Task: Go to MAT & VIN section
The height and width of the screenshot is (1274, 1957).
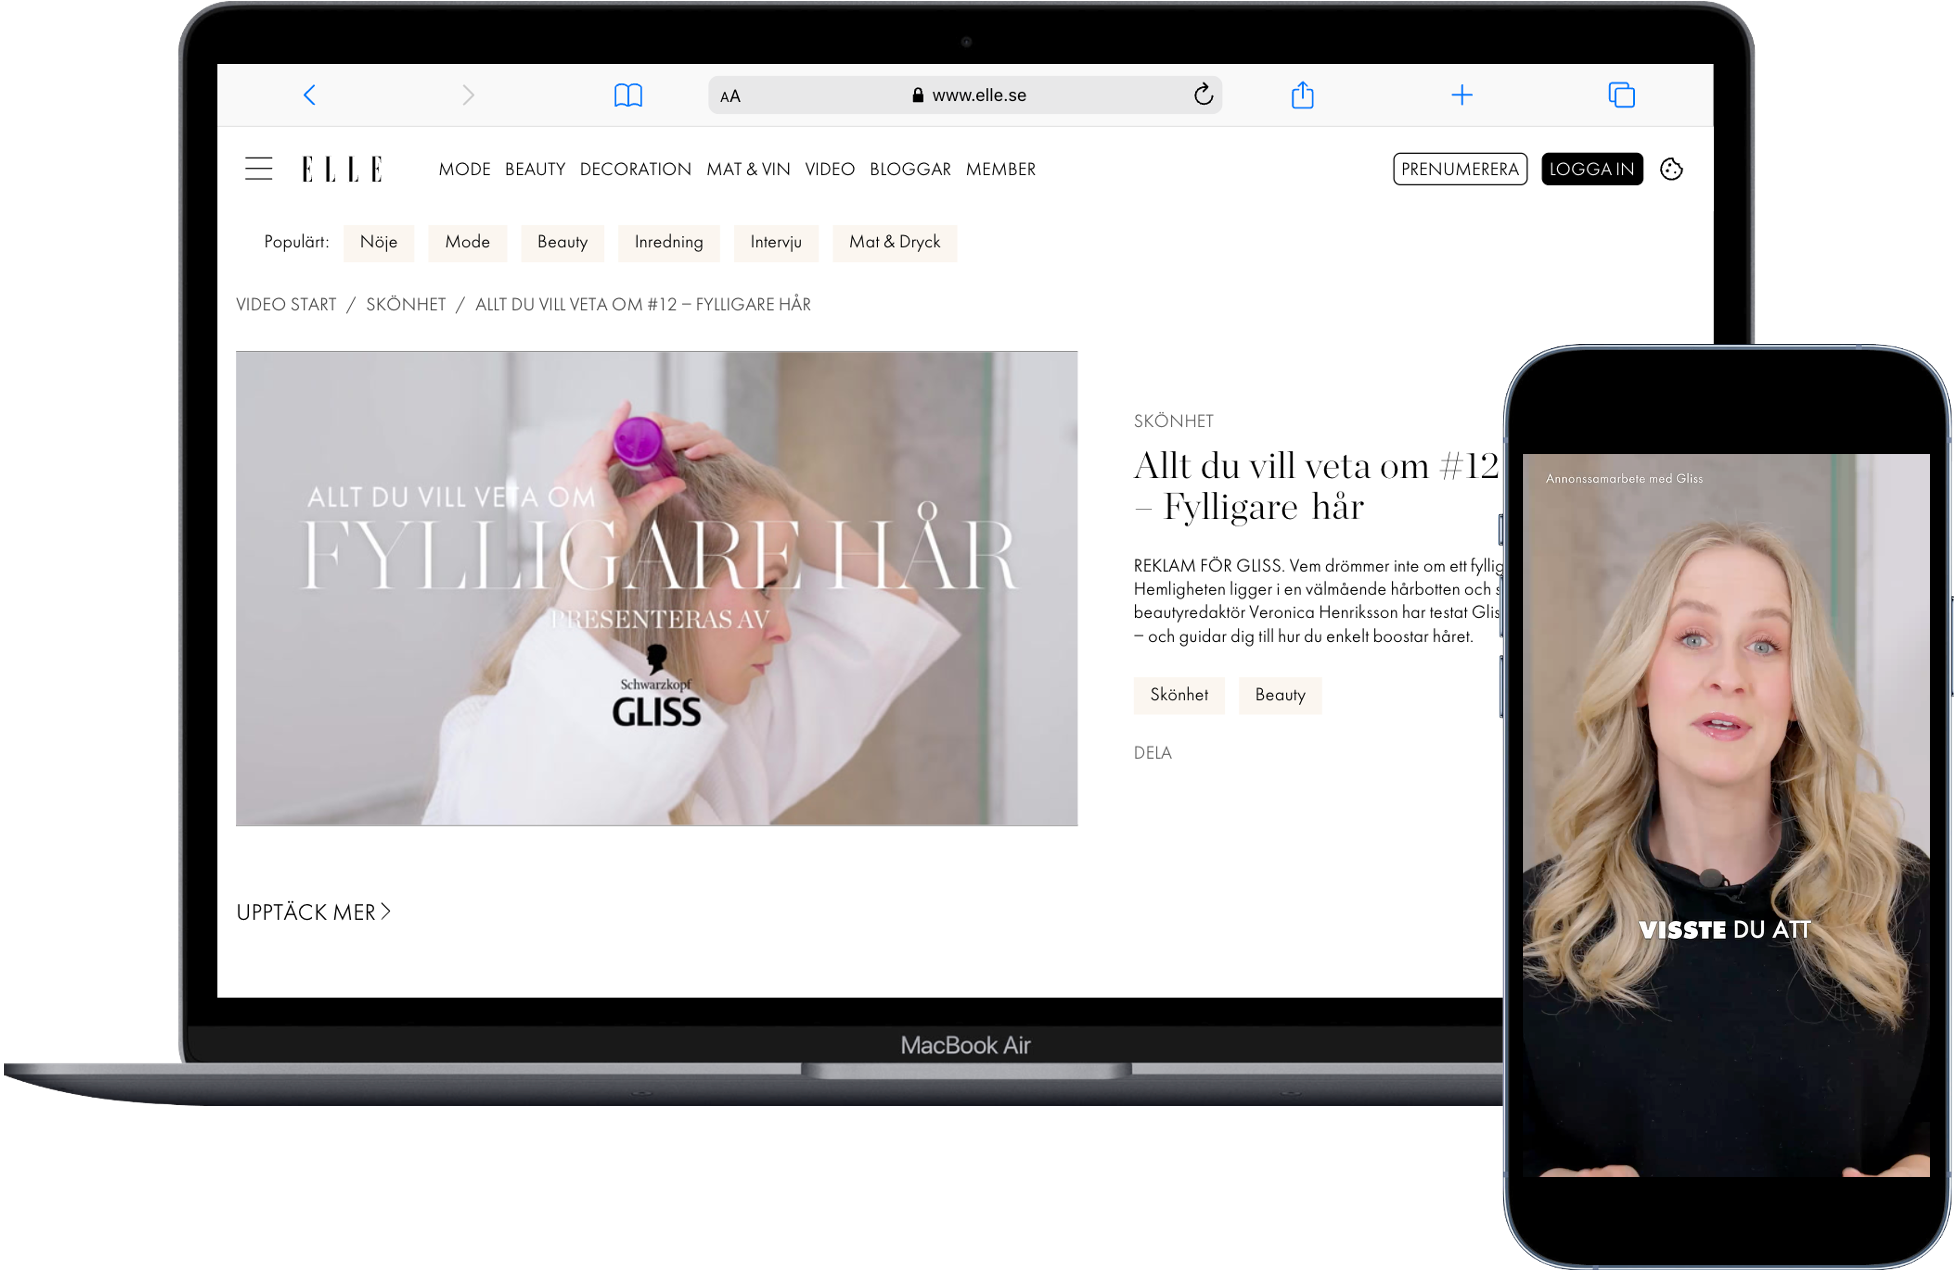Action: click(748, 169)
